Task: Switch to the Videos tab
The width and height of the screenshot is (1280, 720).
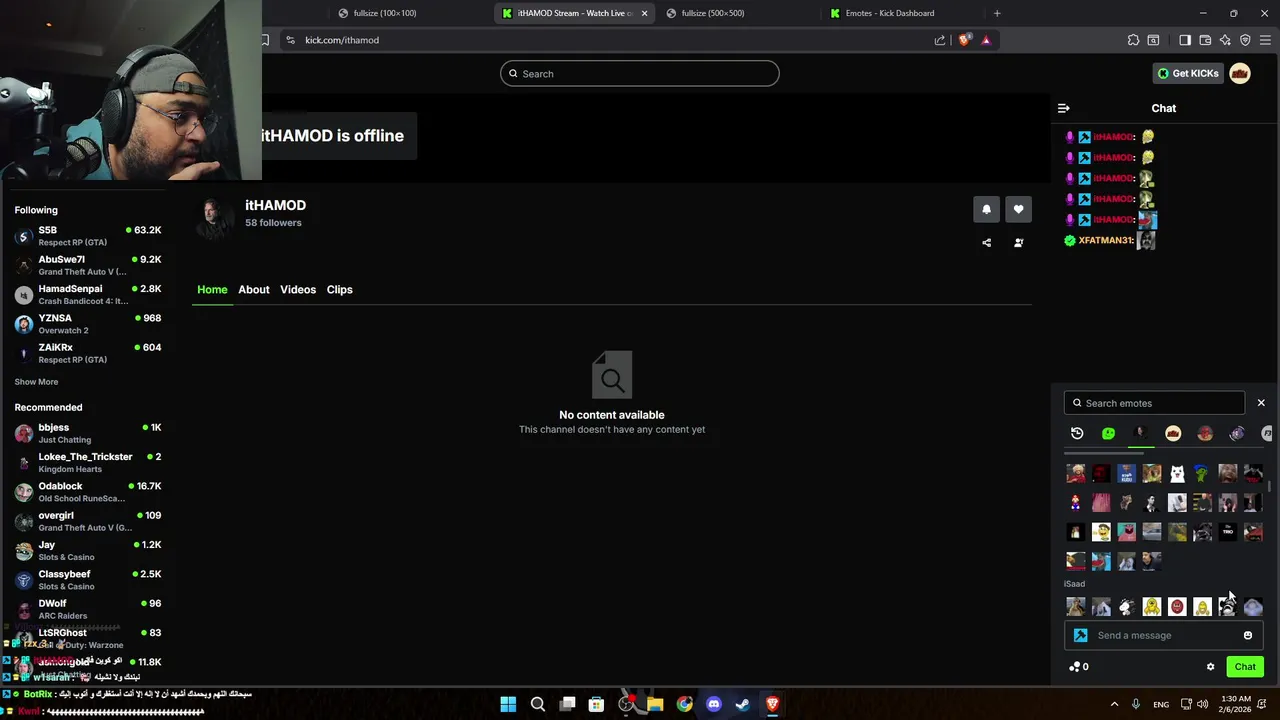Action: (298, 290)
